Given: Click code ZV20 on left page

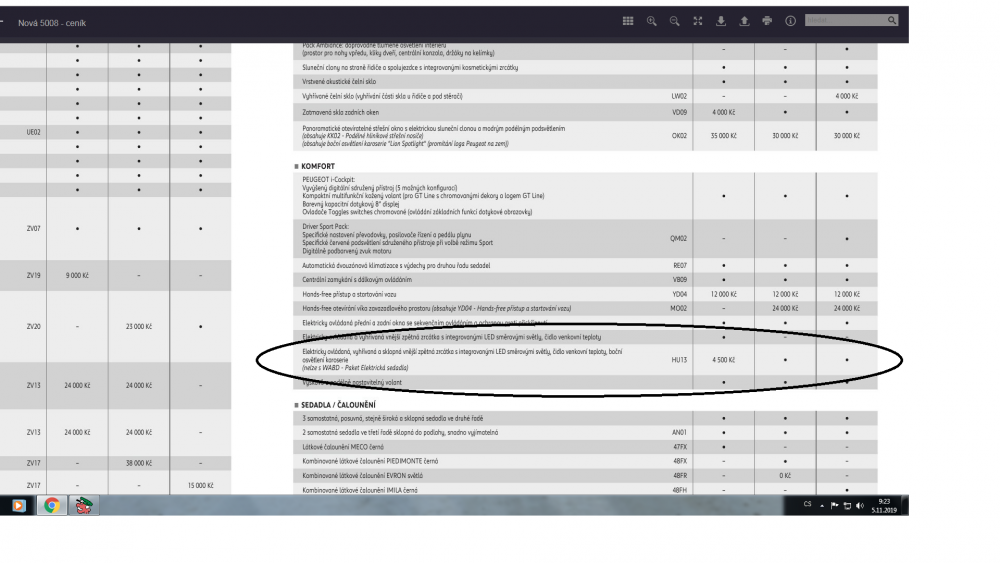Looking at the screenshot, I should (33, 326).
